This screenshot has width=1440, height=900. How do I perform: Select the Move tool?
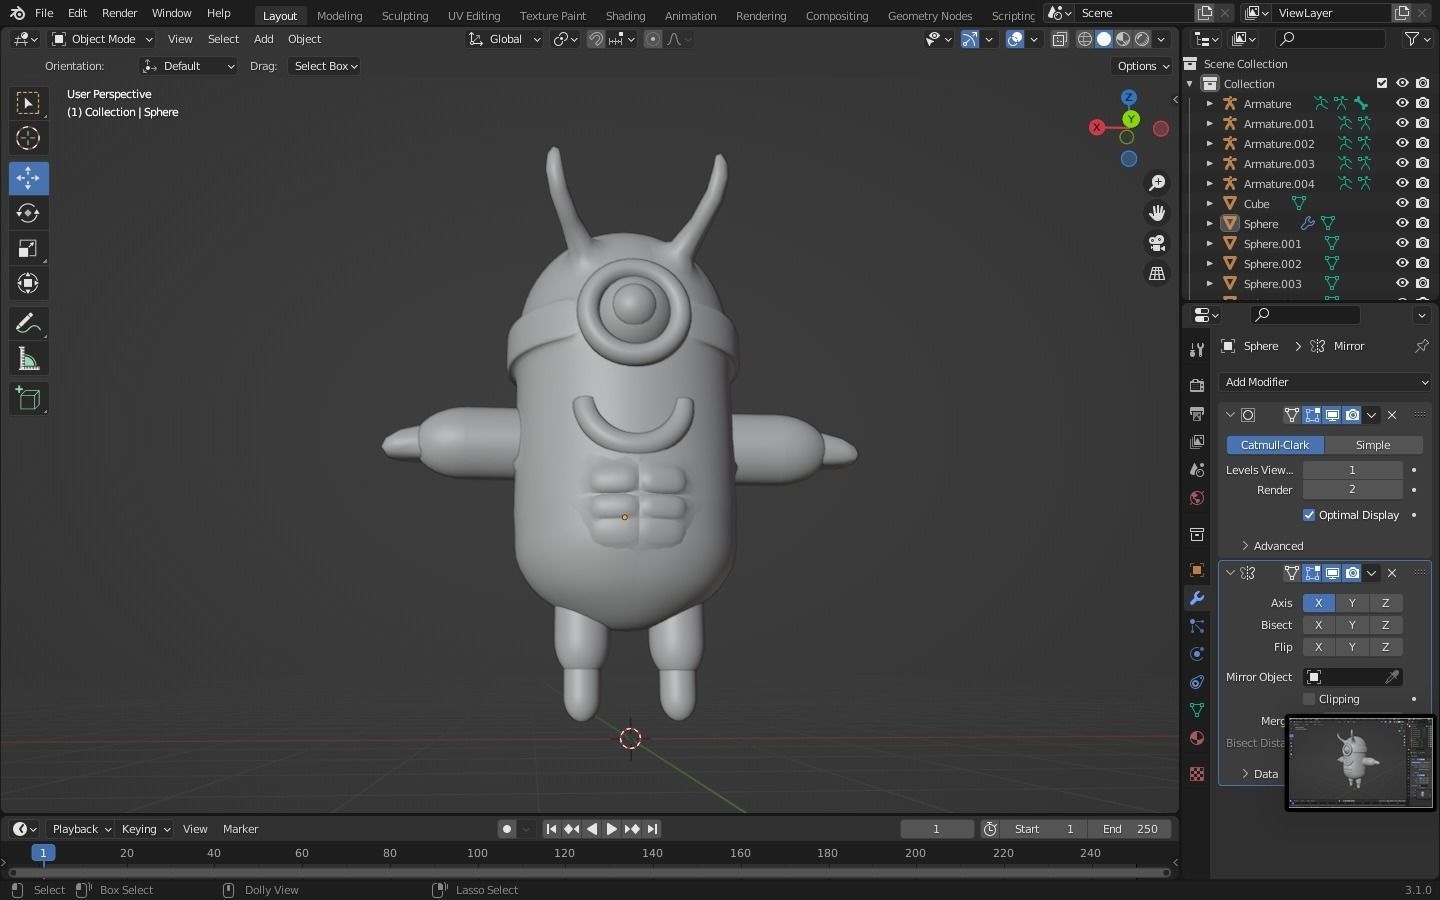28,178
